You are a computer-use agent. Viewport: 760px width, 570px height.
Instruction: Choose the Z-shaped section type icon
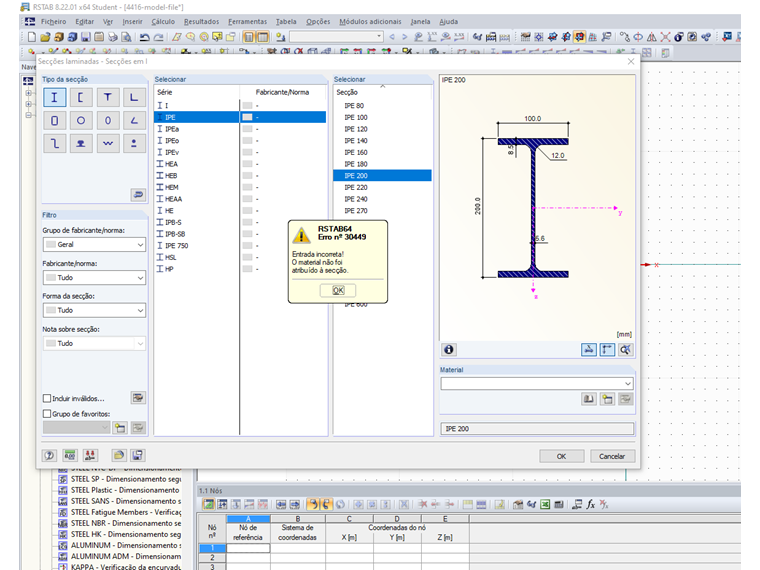pyautogui.click(x=55, y=143)
